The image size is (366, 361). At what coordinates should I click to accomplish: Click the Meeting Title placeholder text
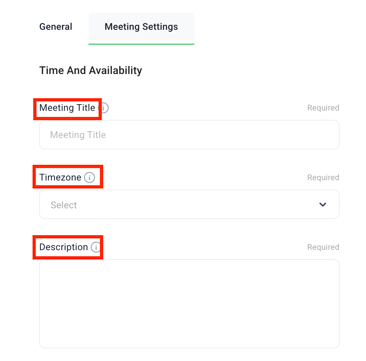(x=78, y=135)
